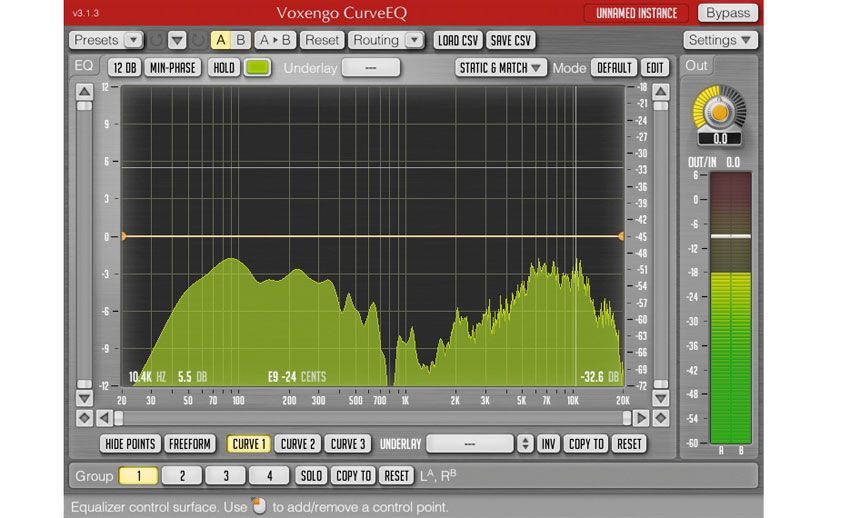850x518 pixels.
Task: Open the bottom Underlay selector
Action: coord(469,444)
